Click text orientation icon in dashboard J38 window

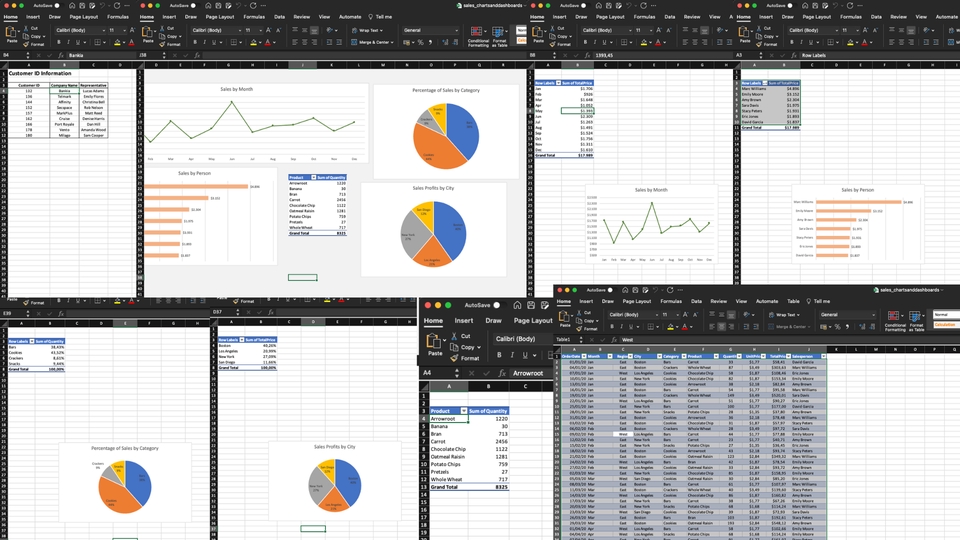click(330, 30)
